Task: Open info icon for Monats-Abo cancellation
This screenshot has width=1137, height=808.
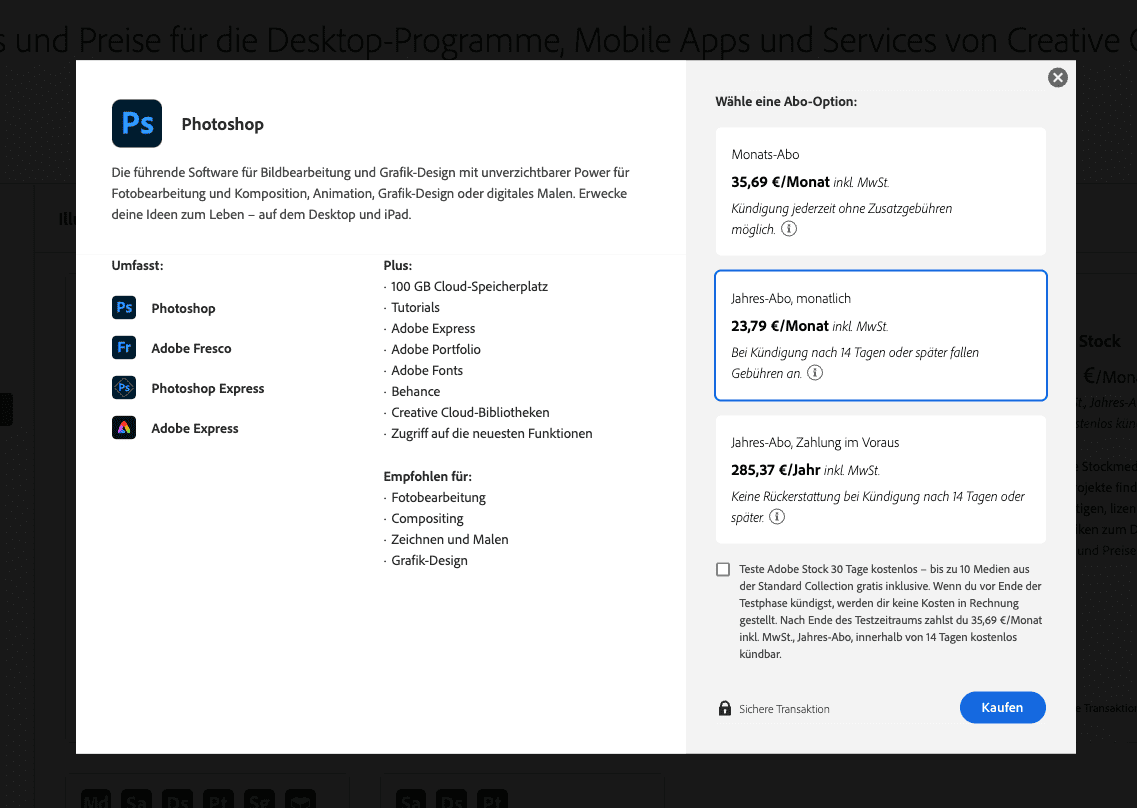Action: 789,229
